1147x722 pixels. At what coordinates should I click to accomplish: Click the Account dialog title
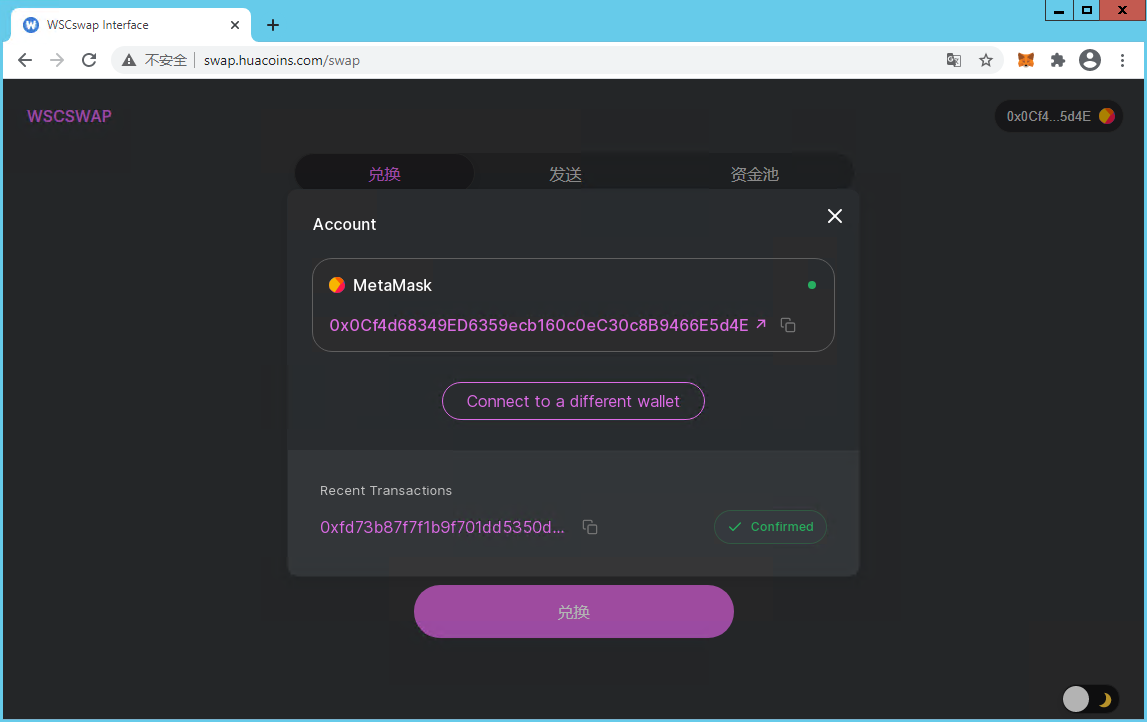[345, 225]
